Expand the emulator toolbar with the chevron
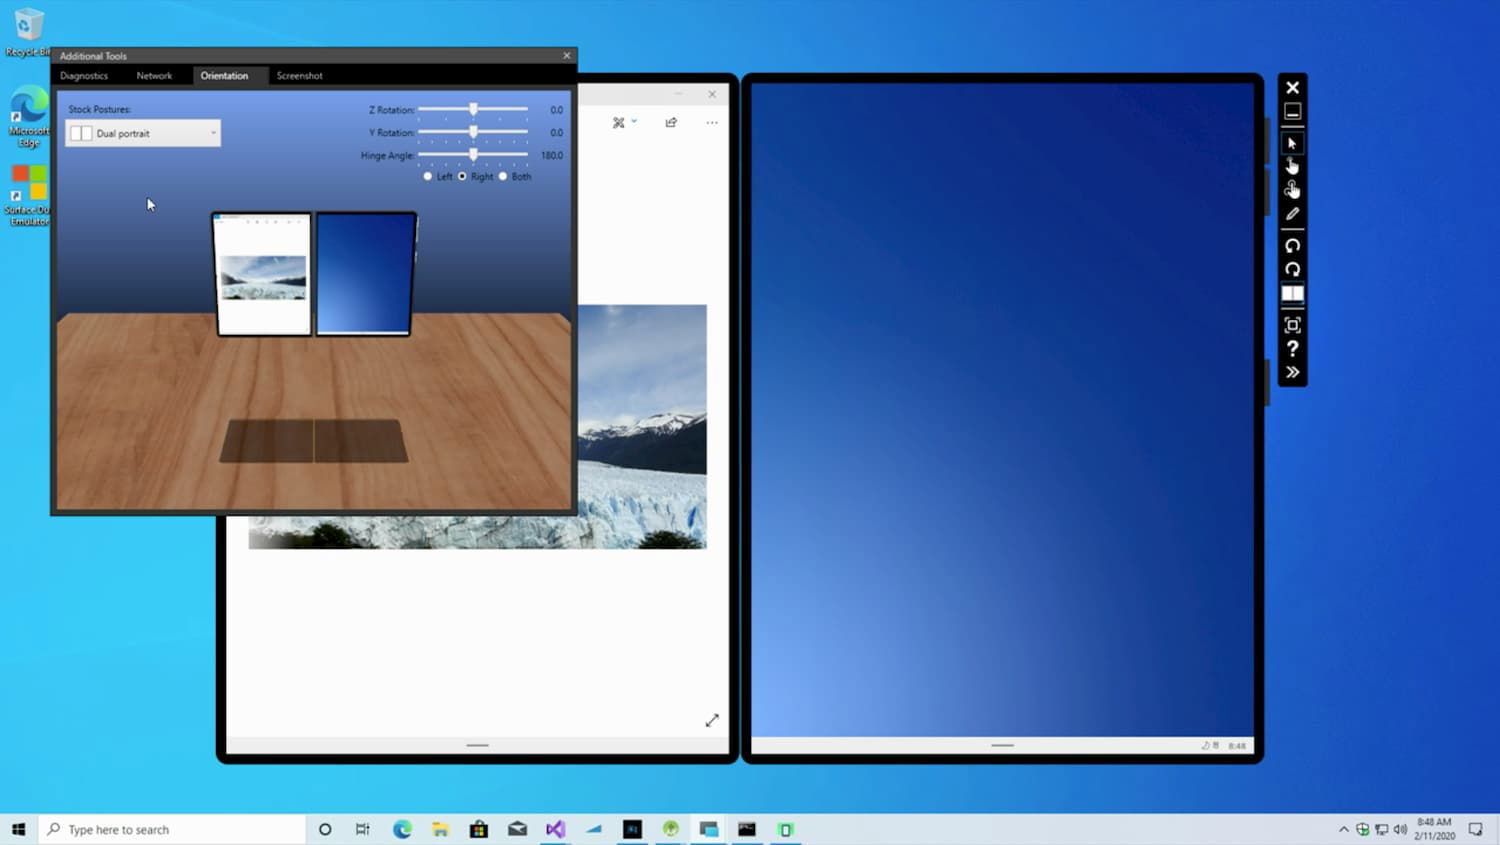The image size is (1500, 845). click(x=1292, y=371)
